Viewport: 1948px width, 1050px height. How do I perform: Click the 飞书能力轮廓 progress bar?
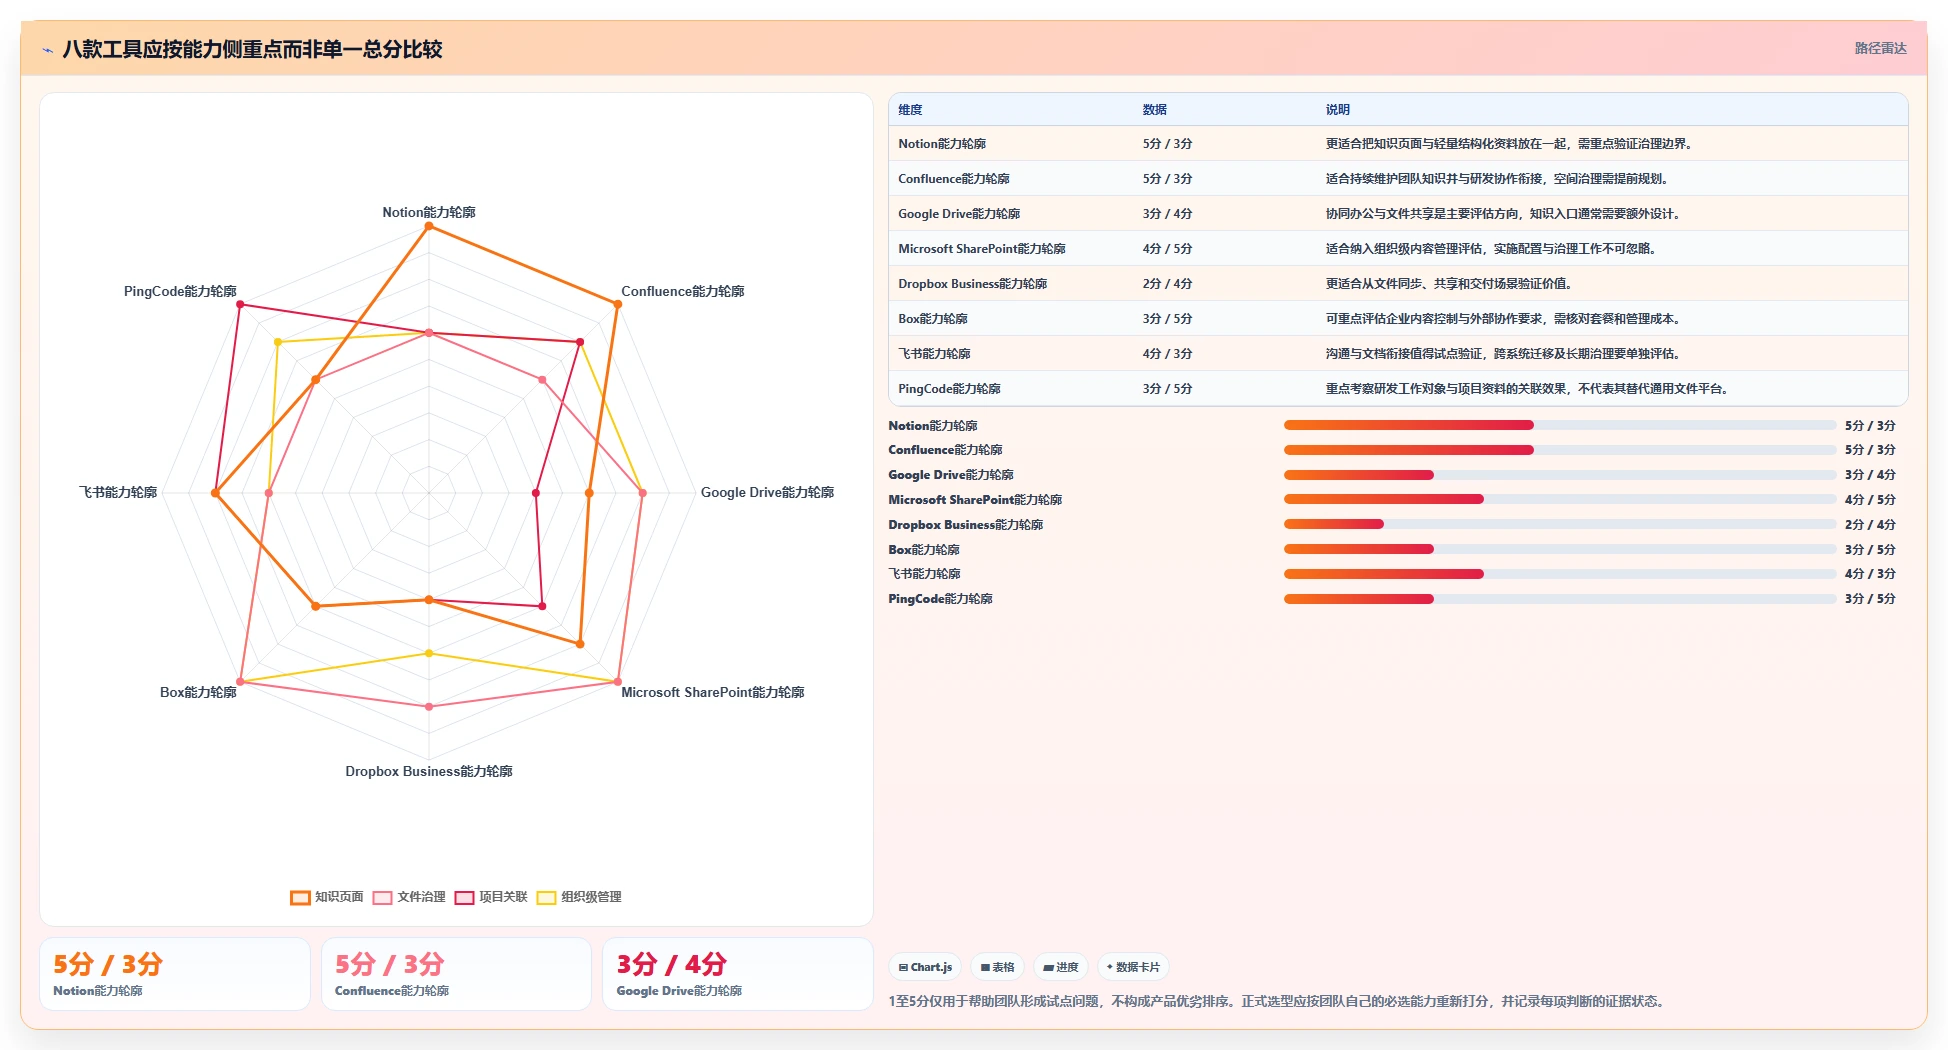(x=1560, y=574)
